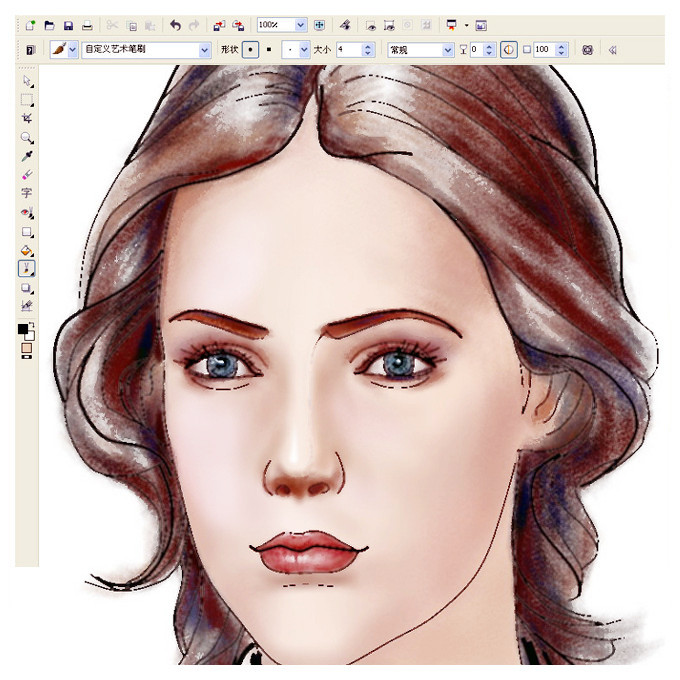The height and width of the screenshot is (680, 680).
Task: Click the white background color swatch
Action: coord(30,336)
